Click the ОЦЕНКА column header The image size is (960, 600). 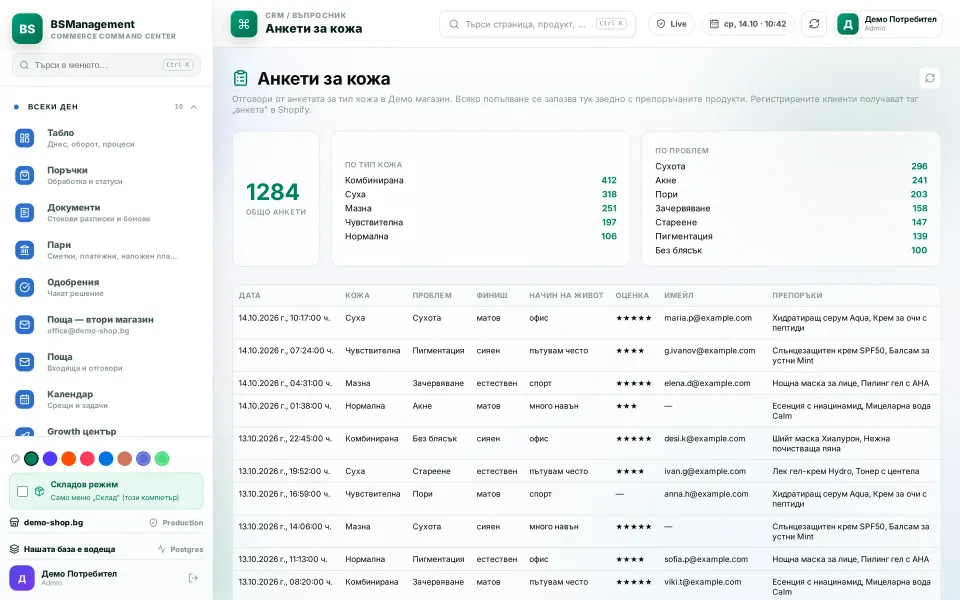point(632,295)
